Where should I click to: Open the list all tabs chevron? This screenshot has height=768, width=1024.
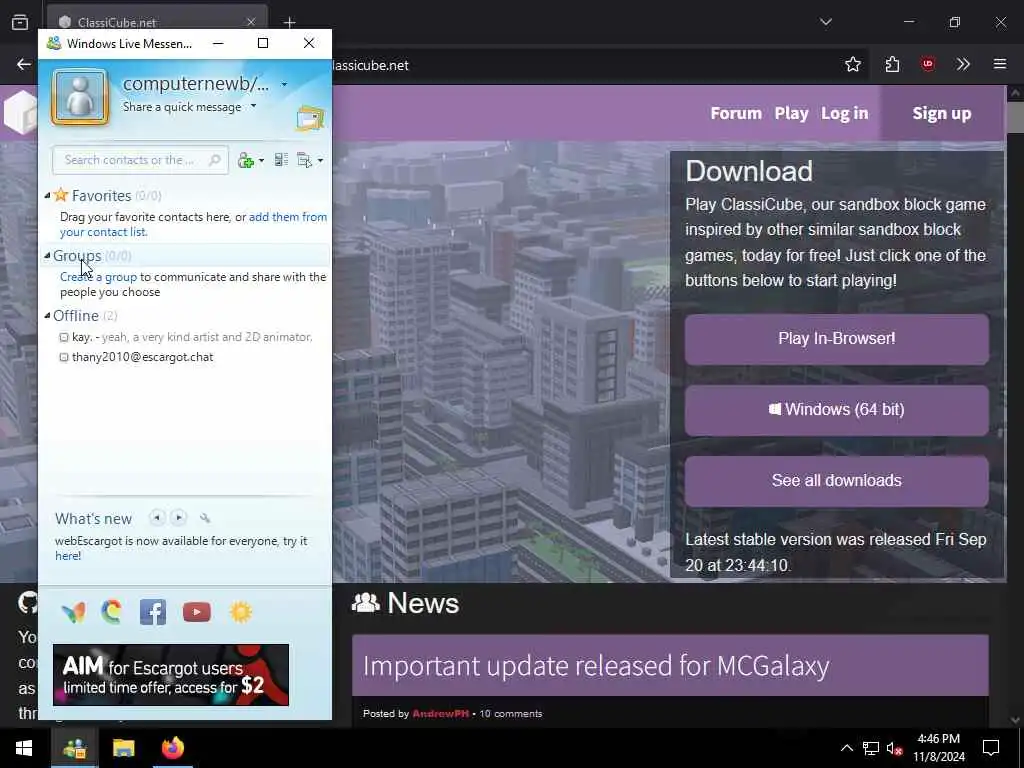click(826, 22)
